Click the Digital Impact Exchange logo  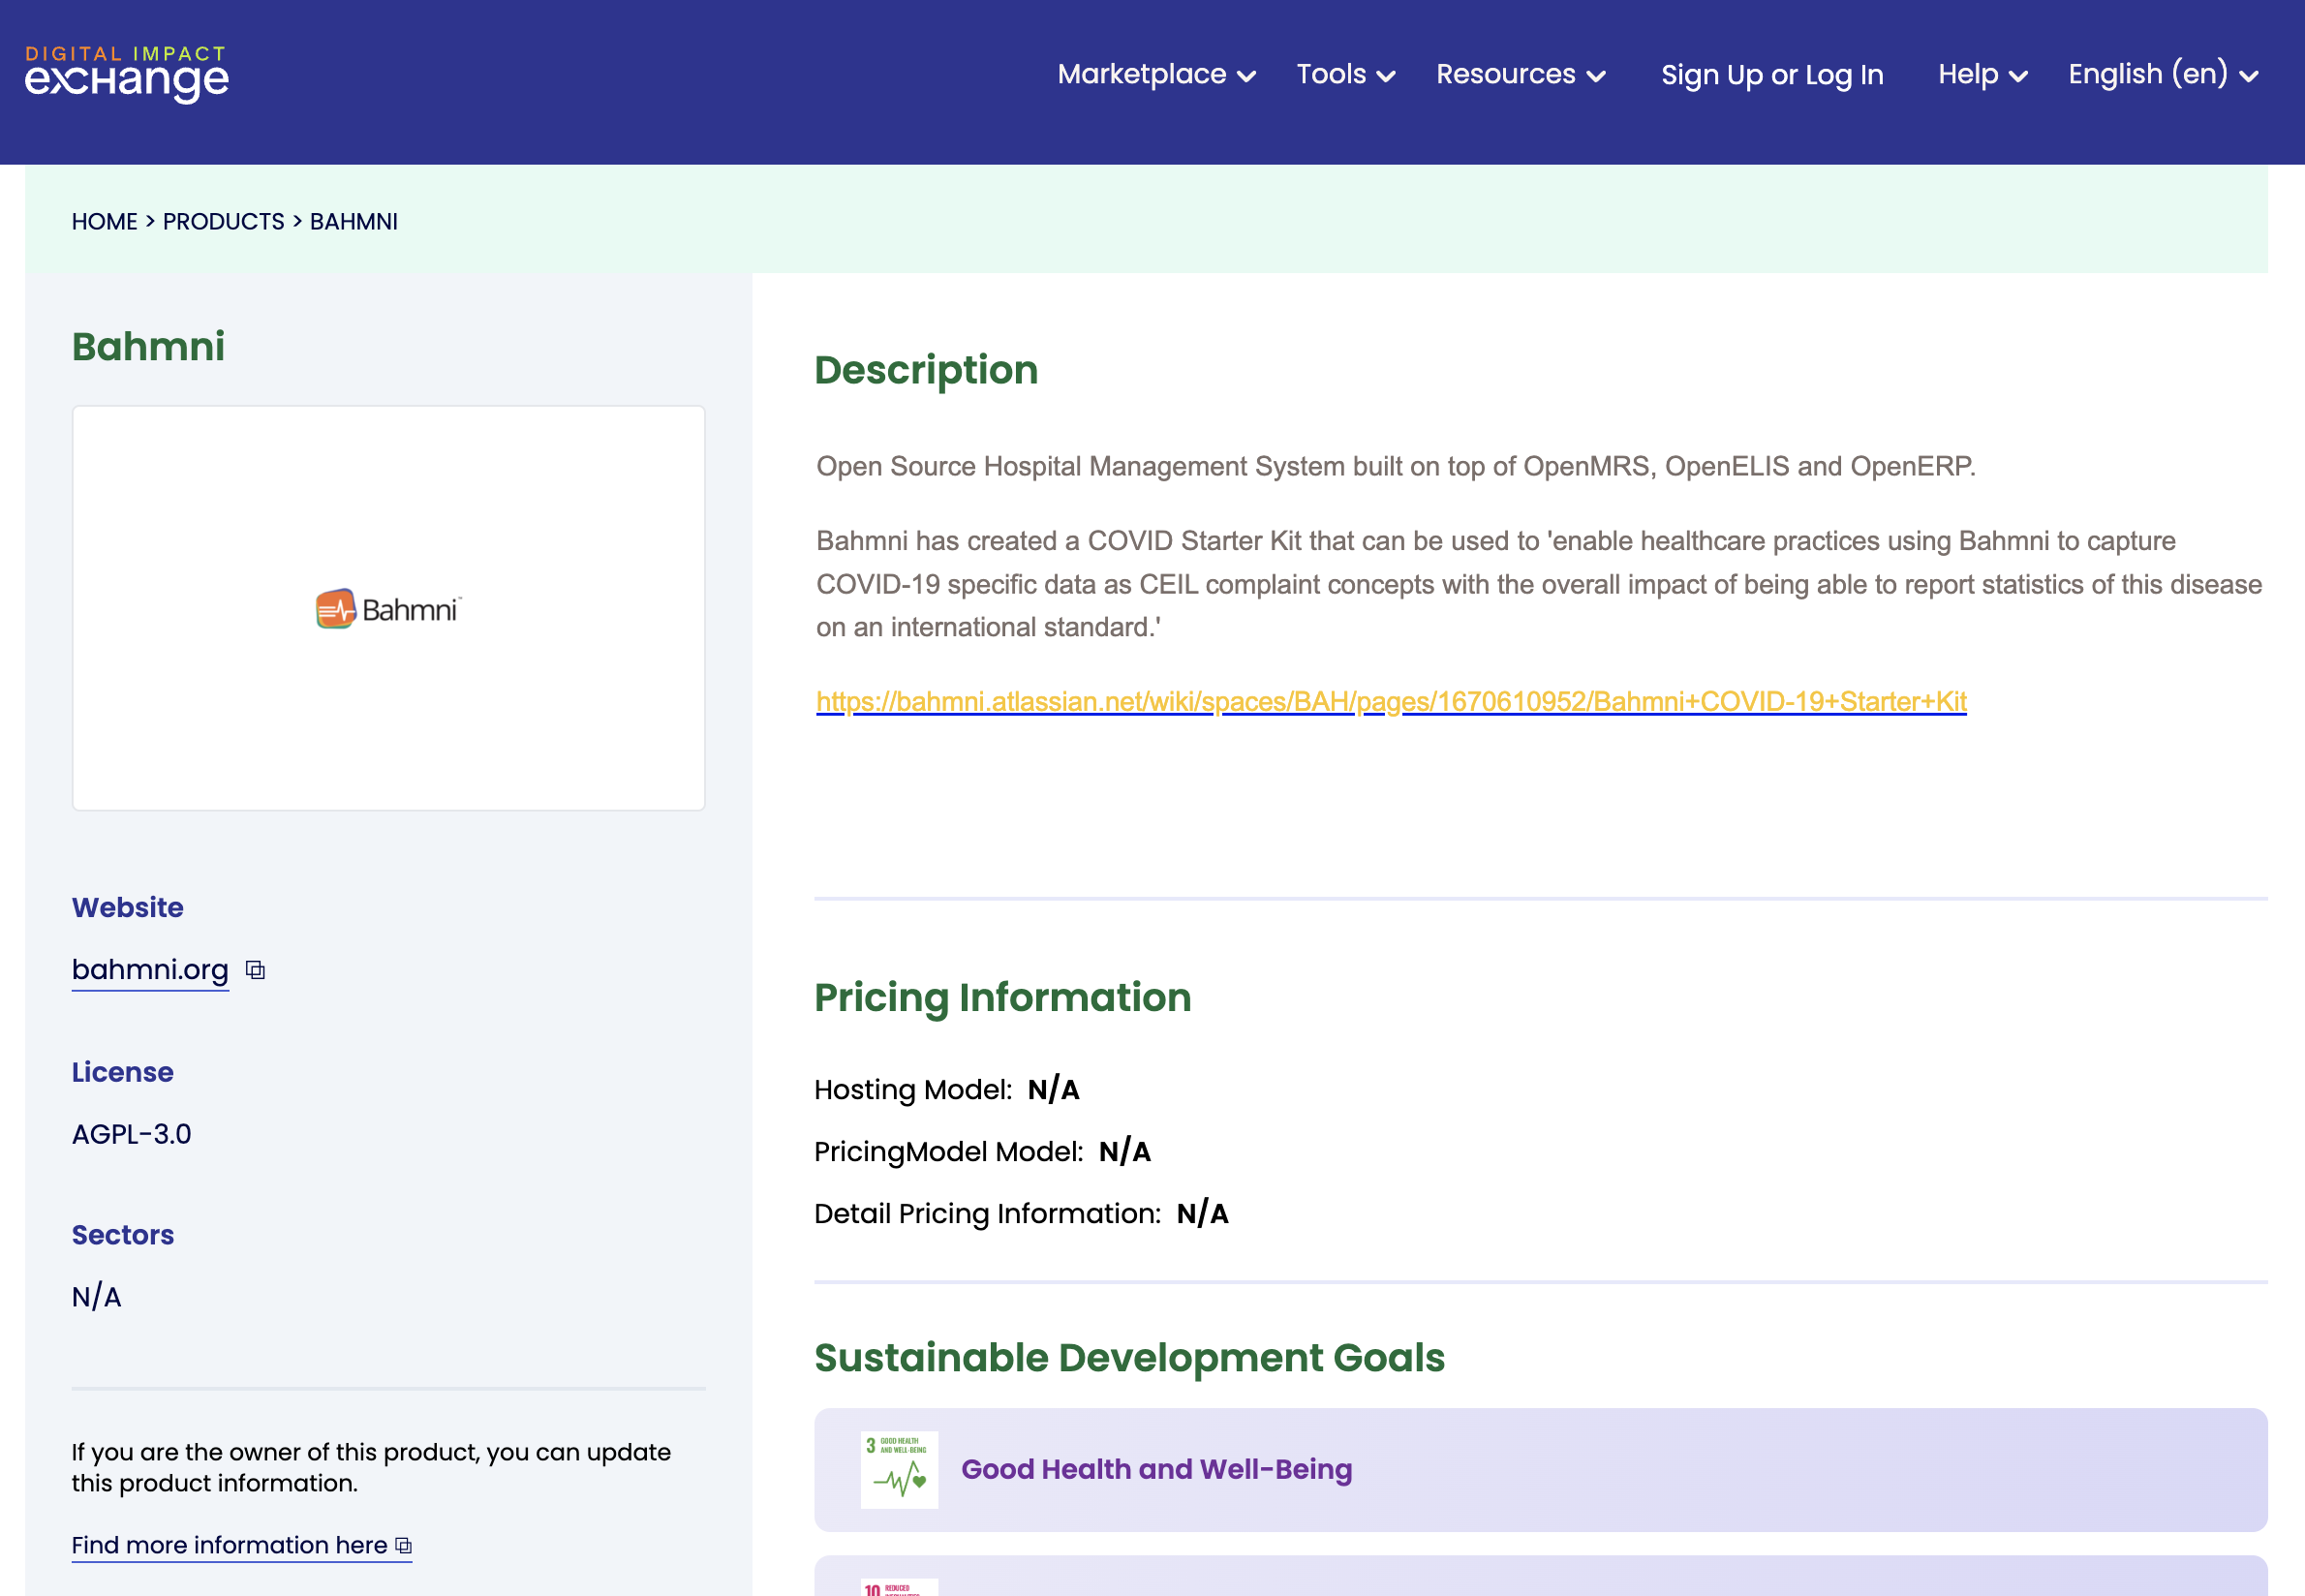click(127, 74)
